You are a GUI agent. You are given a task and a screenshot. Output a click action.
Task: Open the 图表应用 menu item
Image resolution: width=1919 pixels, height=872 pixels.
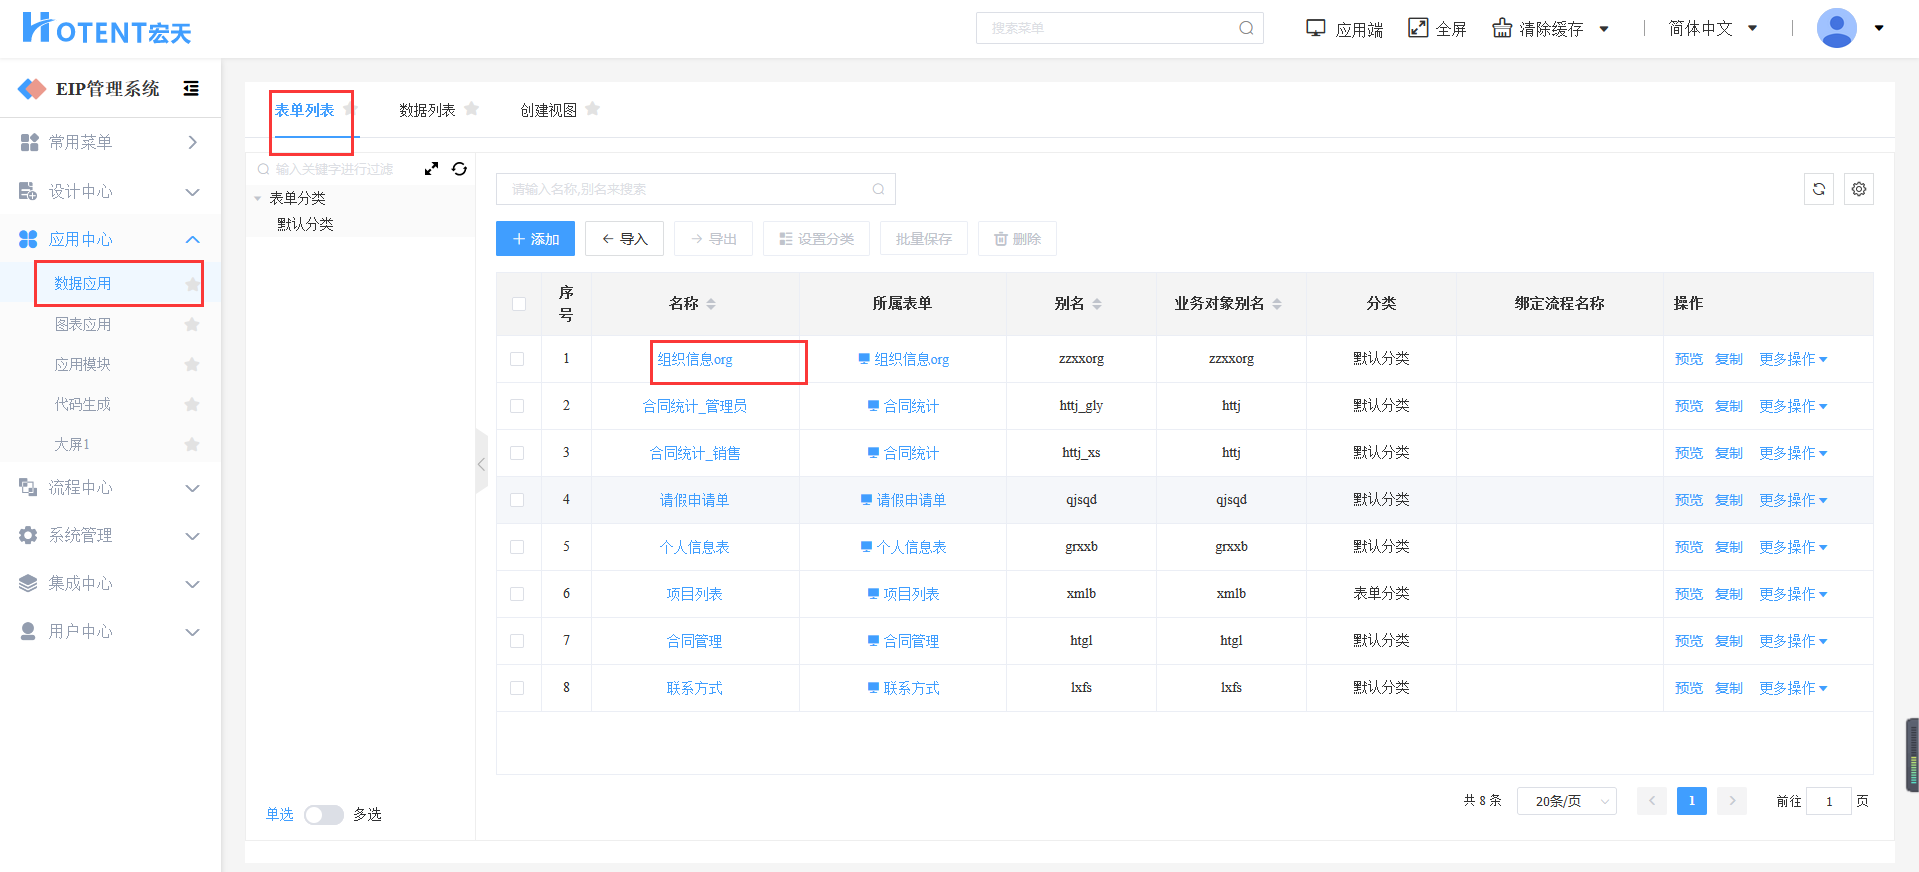[x=83, y=324]
